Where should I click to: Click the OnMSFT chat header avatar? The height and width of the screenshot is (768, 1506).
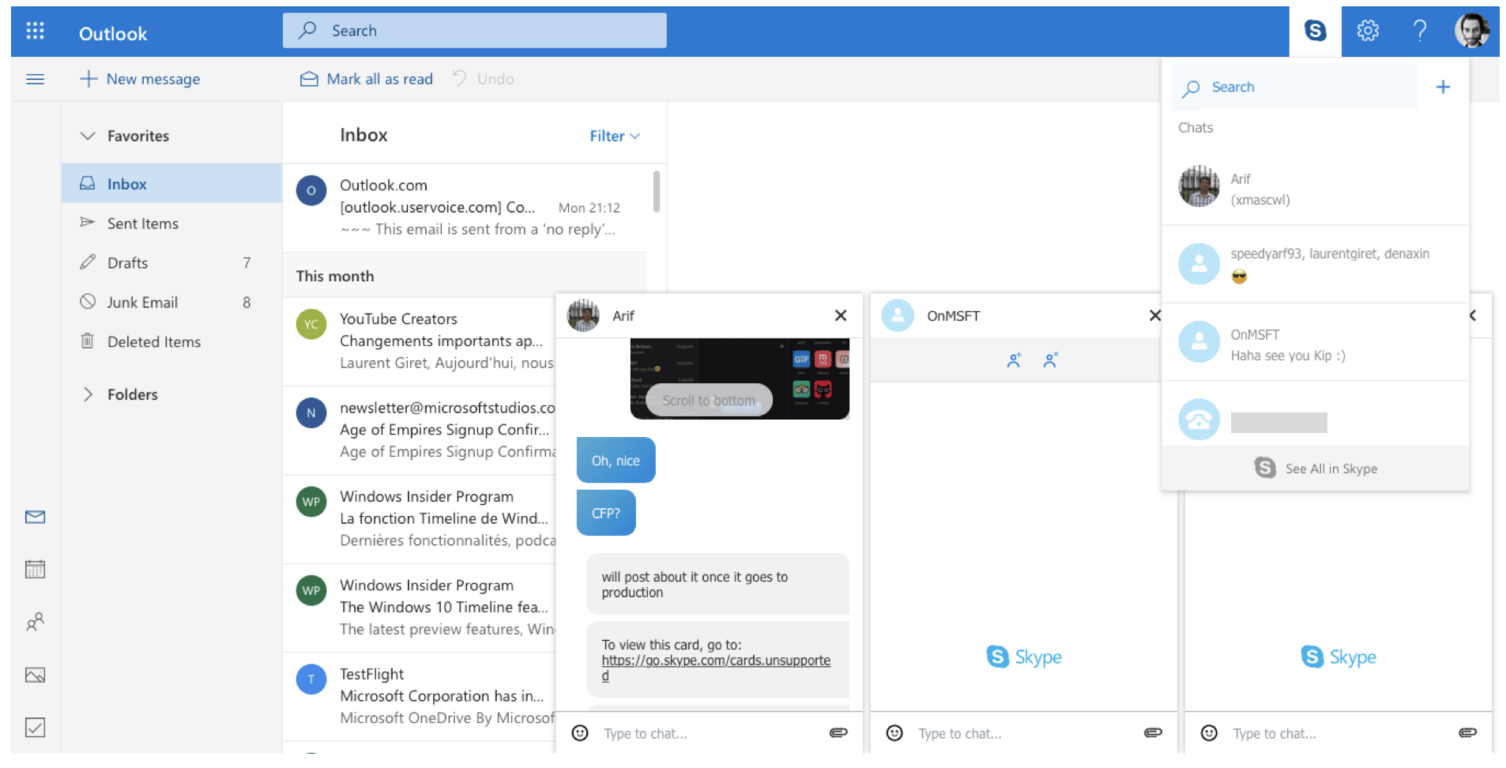(898, 316)
